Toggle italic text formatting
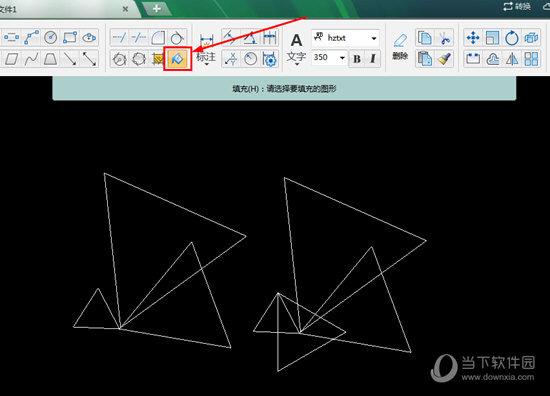This screenshot has width=550, height=396. [373, 59]
